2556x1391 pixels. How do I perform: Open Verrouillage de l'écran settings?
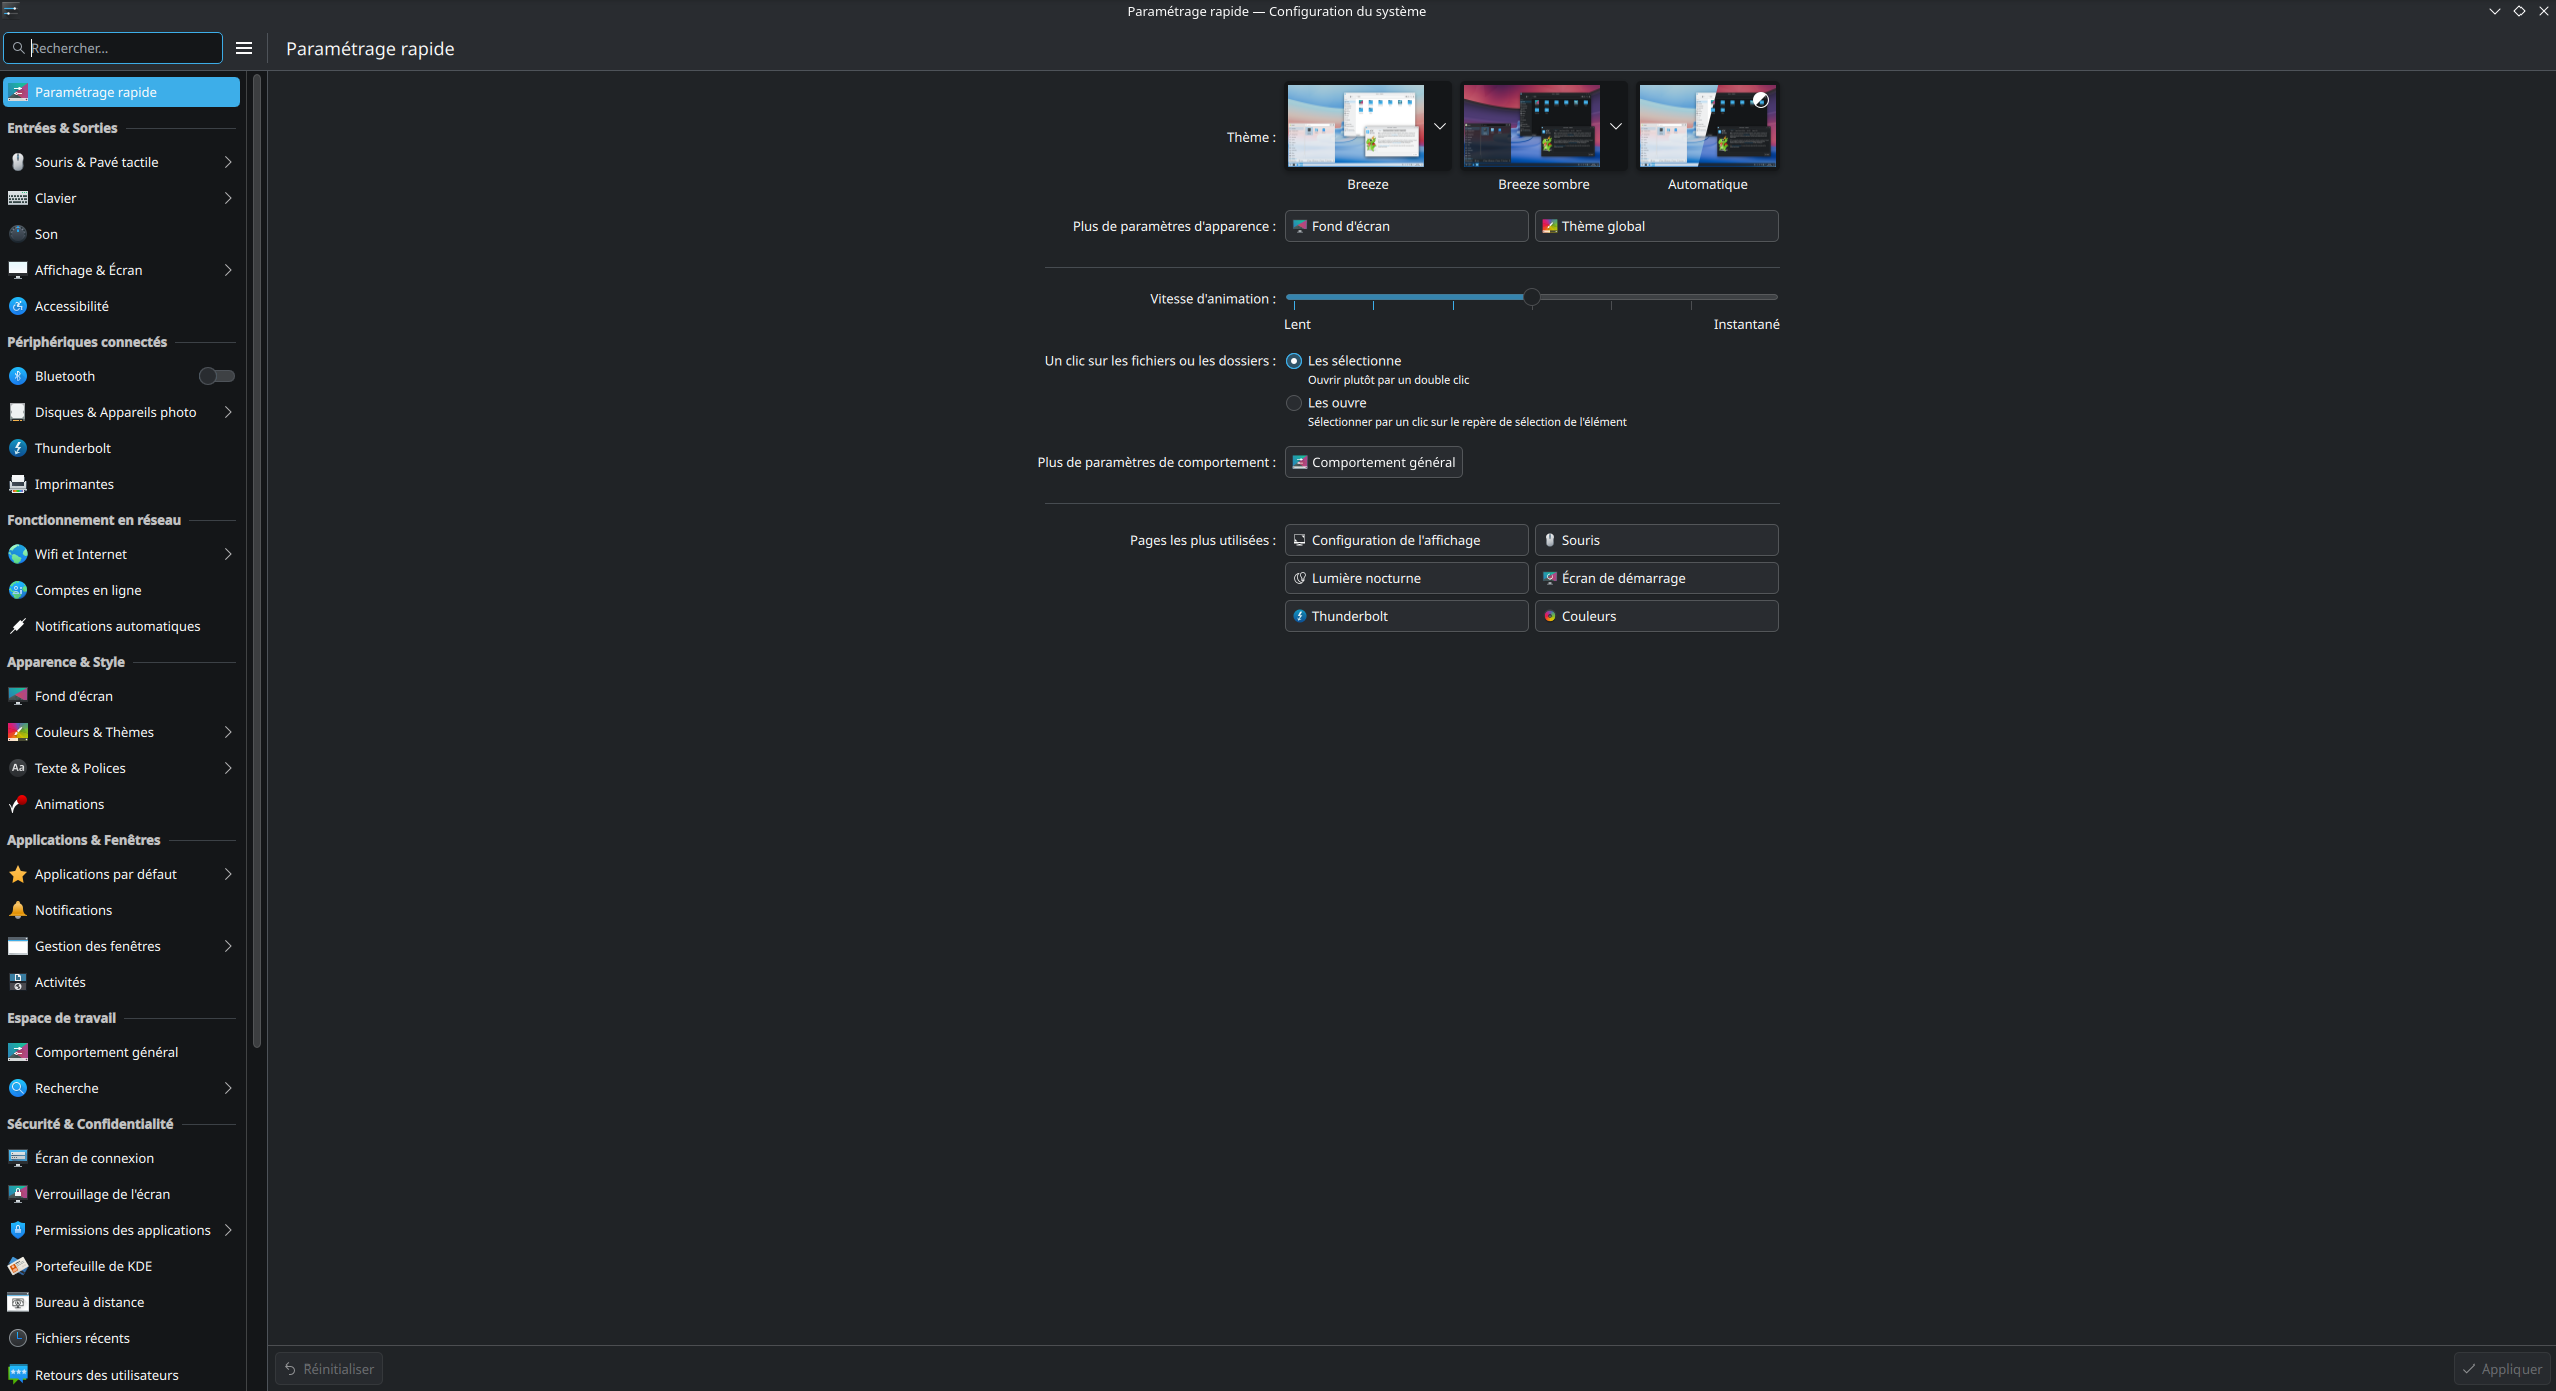121,1194
